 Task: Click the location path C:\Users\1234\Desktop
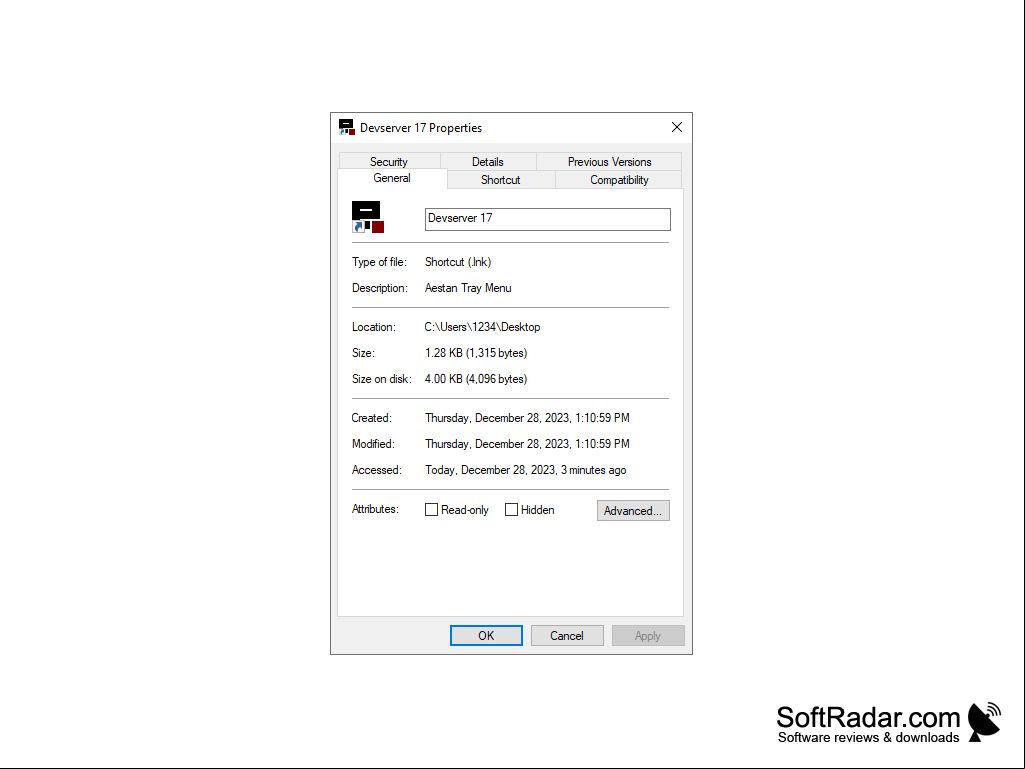click(x=482, y=327)
